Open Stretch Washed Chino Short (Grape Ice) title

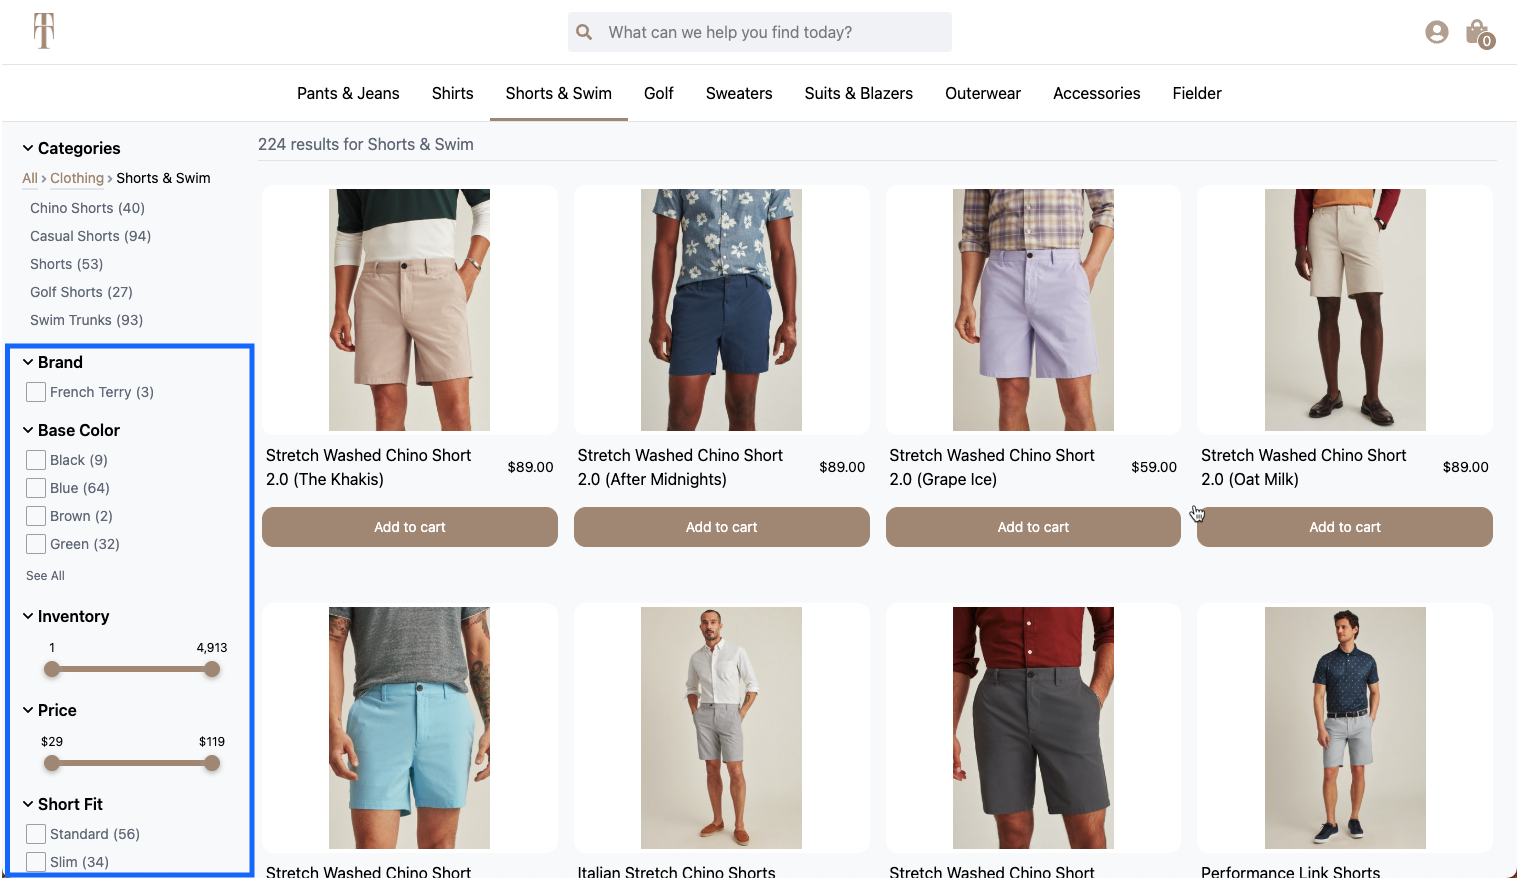[992, 467]
